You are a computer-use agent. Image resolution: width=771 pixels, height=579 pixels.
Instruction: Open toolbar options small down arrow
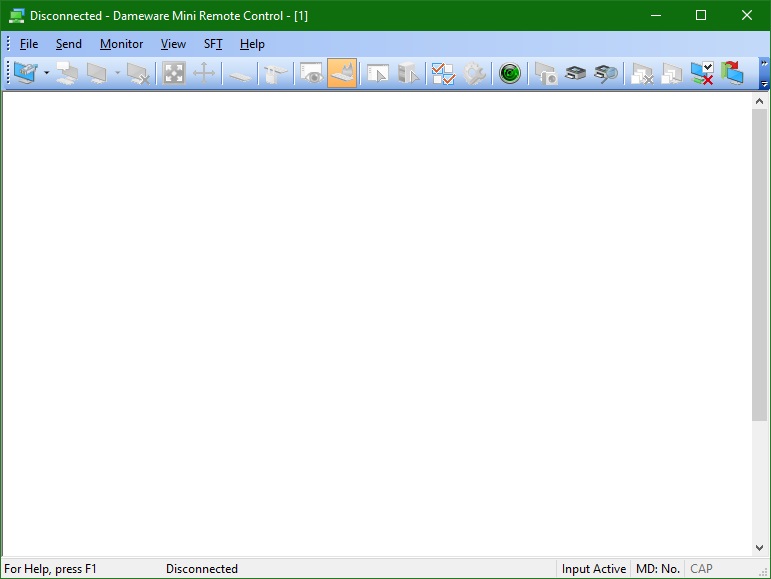(764, 84)
